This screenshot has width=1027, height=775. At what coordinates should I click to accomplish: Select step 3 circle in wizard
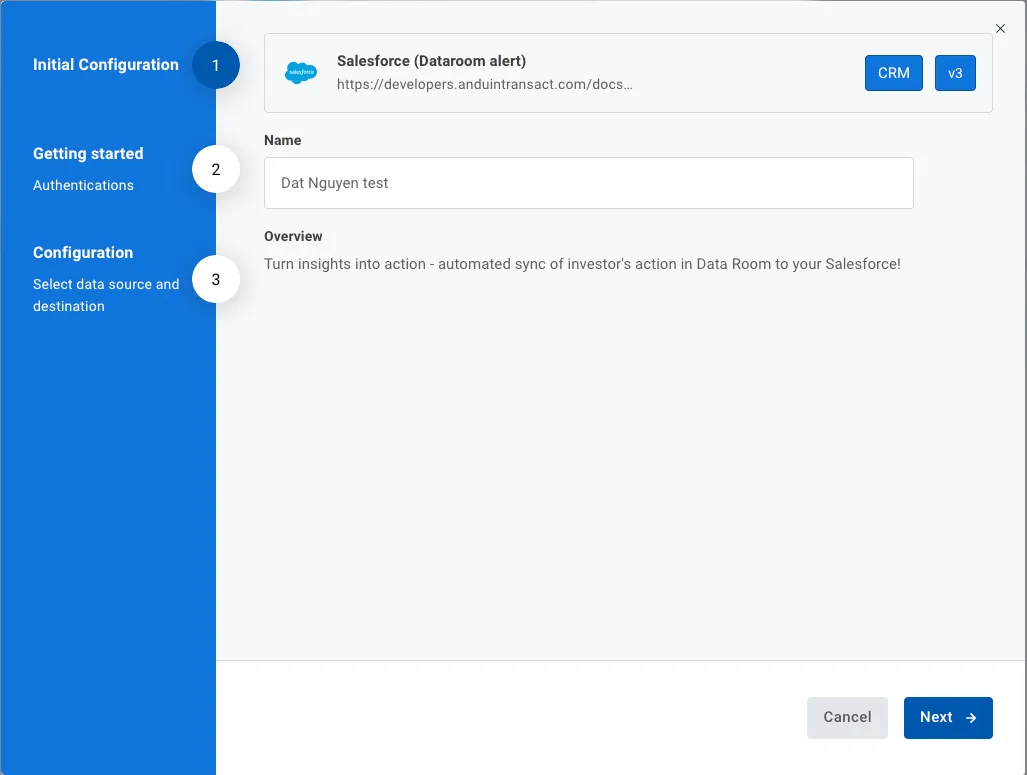pos(215,280)
